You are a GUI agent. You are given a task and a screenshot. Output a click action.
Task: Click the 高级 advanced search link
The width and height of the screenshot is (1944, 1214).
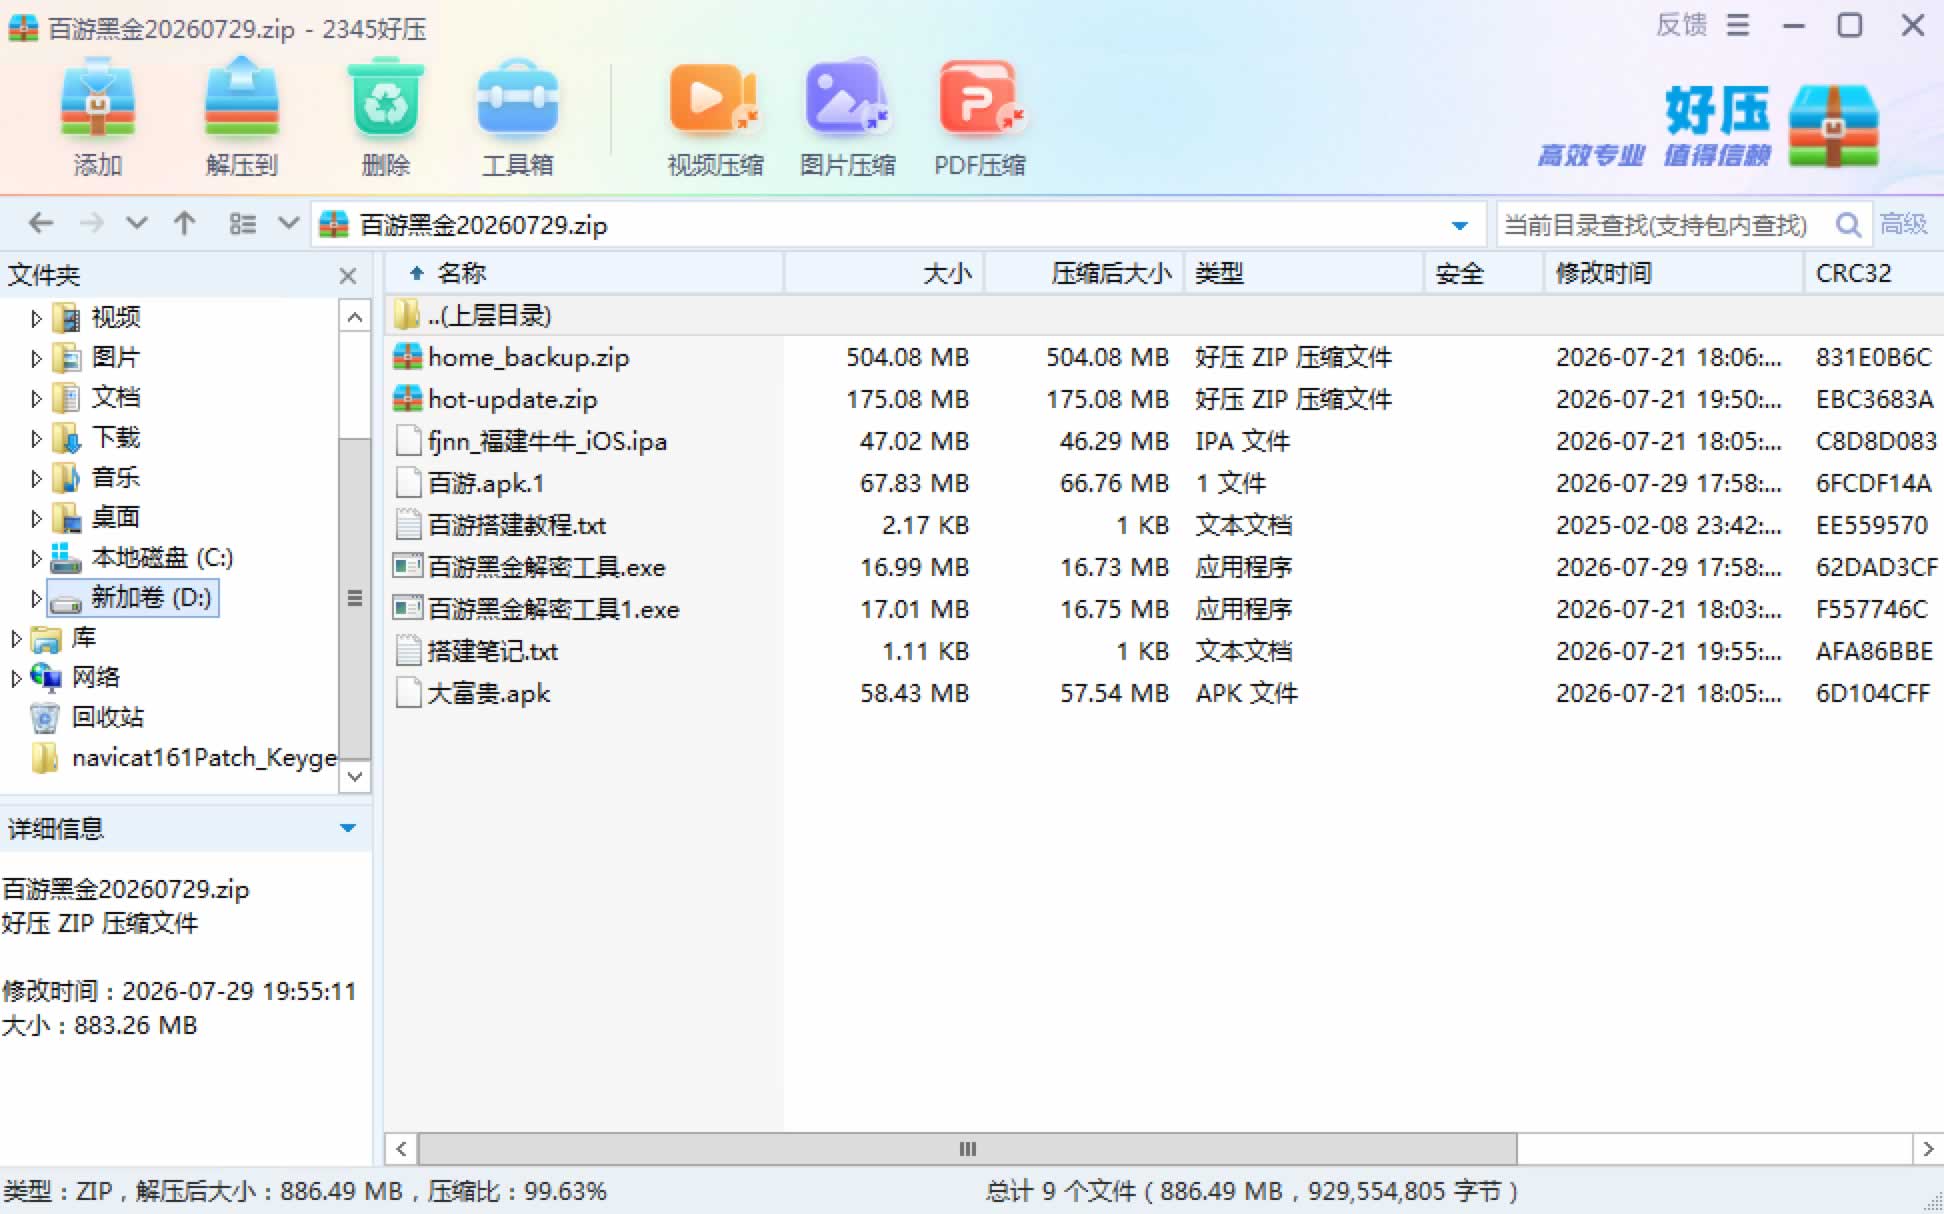click(1903, 224)
